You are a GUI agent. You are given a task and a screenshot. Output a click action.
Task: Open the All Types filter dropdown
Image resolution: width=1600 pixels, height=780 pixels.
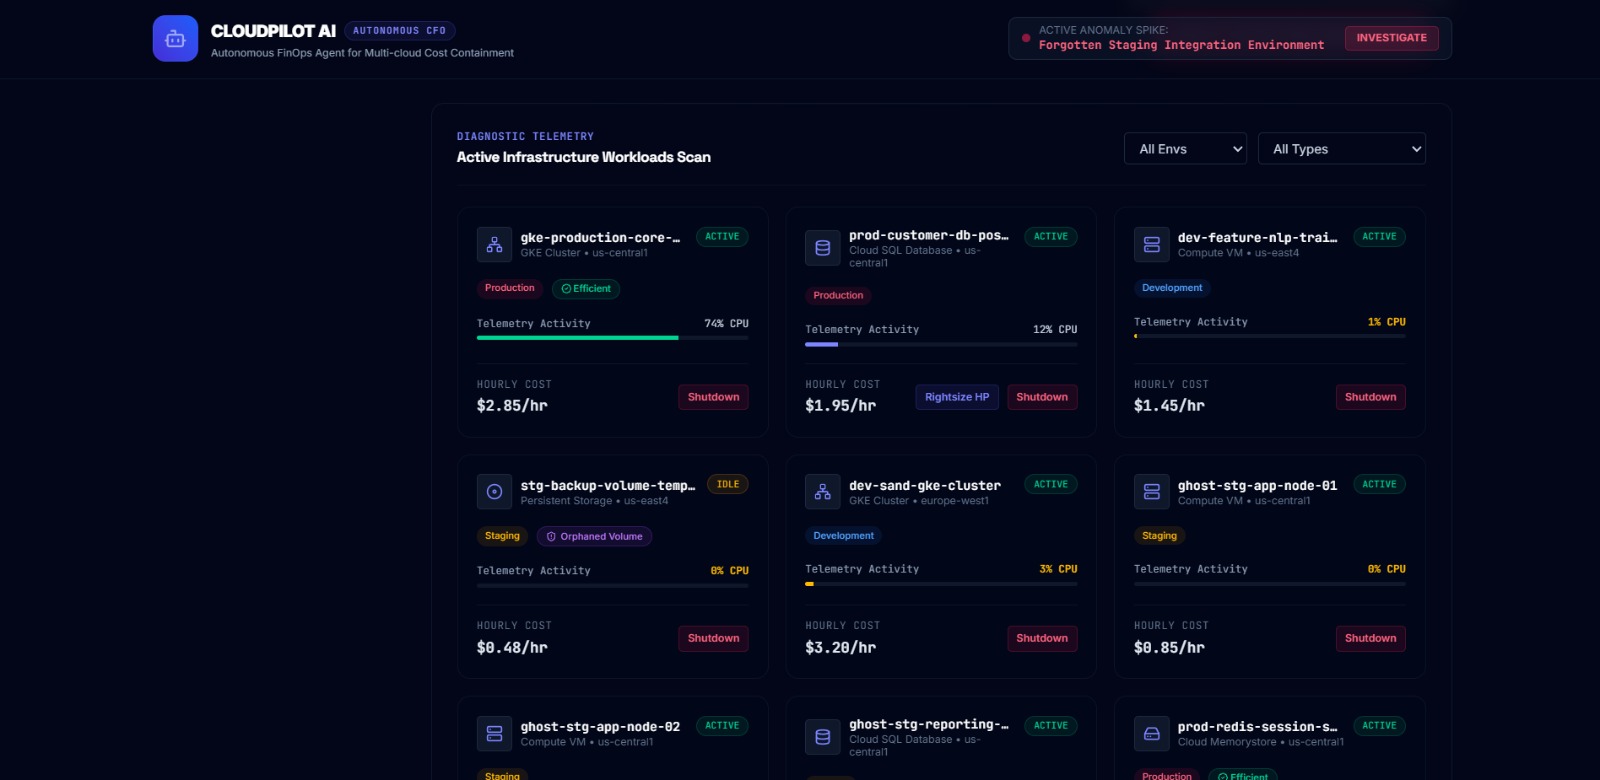pyautogui.click(x=1342, y=149)
